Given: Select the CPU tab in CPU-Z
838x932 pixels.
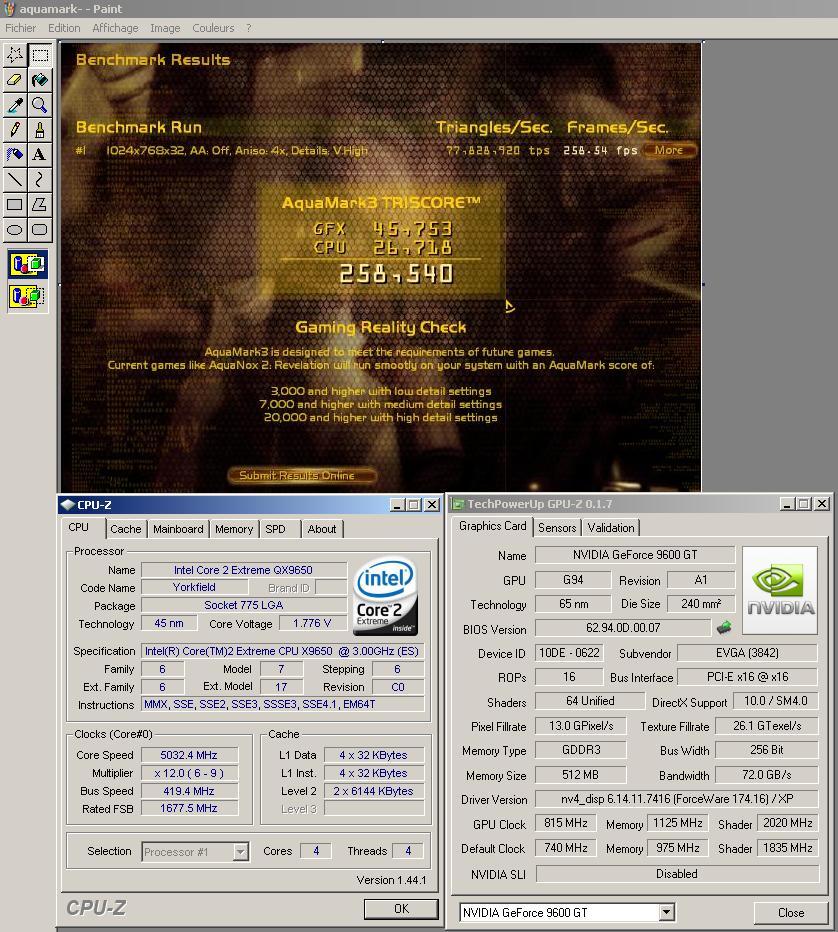Looking at the screenshot, I should (78, 527).
